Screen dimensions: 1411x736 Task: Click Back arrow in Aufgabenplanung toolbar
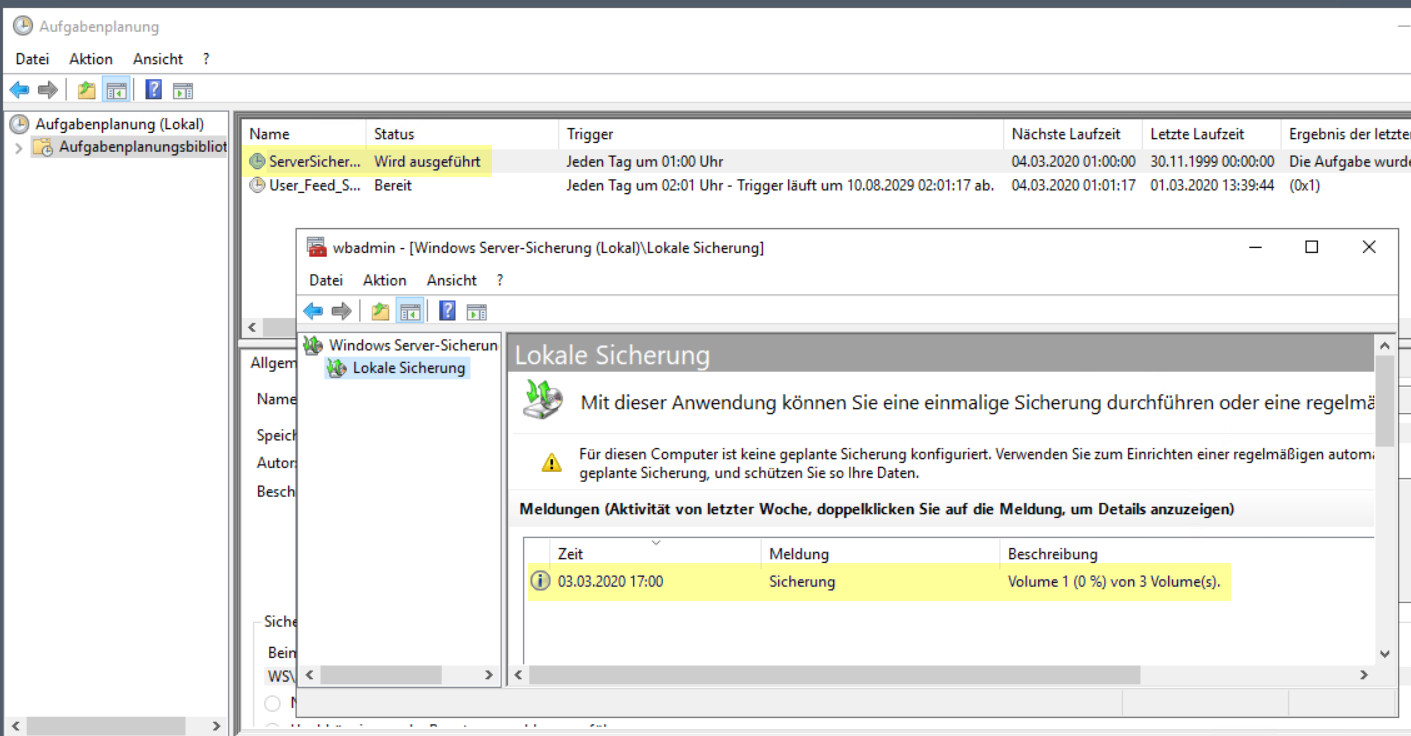pos(19,91)
